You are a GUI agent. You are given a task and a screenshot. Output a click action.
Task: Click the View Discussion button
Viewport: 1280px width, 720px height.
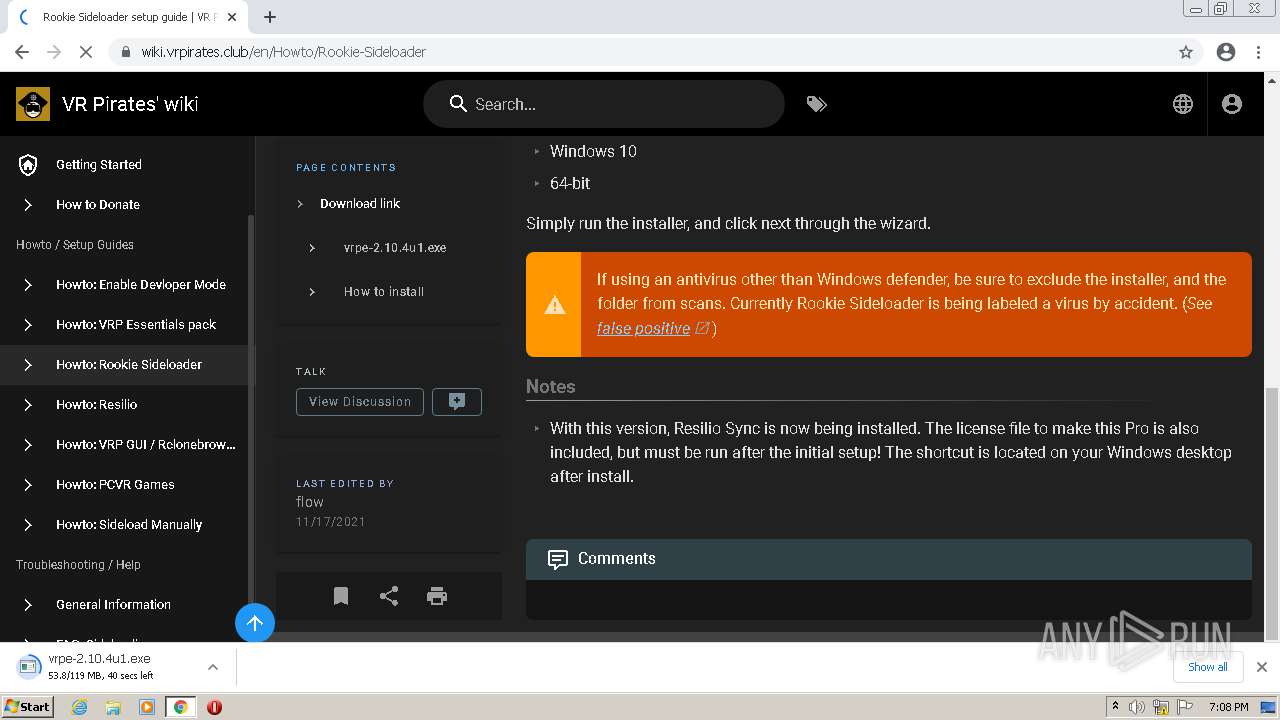(x=360, y=402)
